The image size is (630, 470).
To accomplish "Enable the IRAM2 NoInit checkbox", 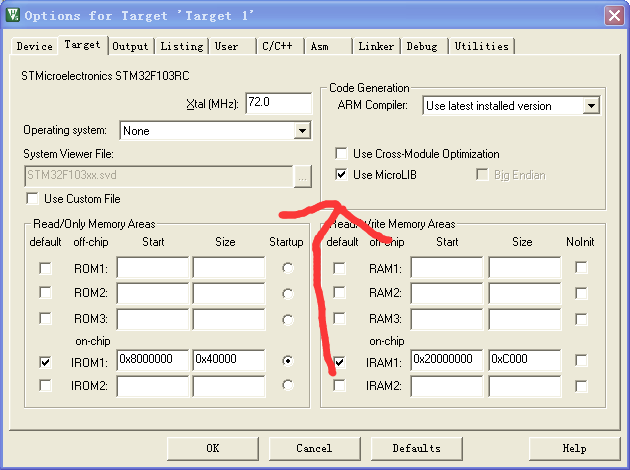I will click(x=581, y=386).
